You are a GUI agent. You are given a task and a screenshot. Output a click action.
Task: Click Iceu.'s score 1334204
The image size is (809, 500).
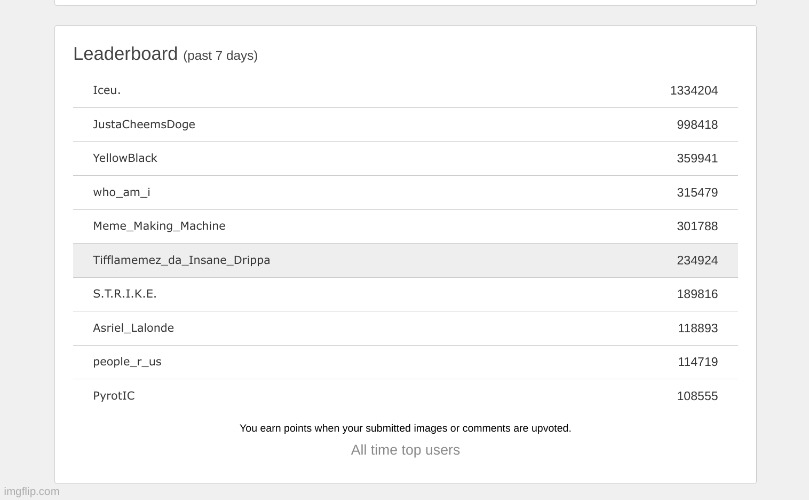click(694, 91)
